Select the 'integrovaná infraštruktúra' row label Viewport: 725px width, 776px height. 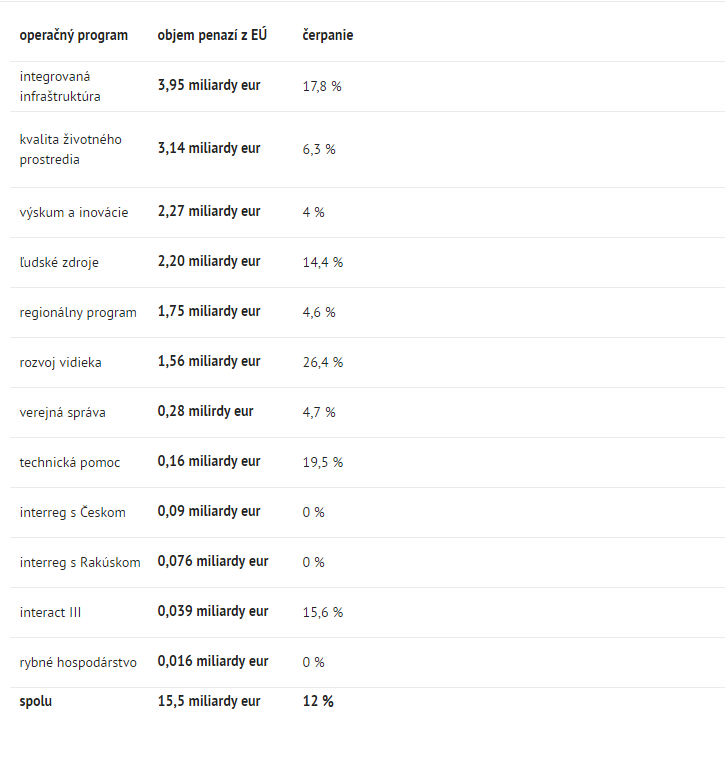[x=60, y=87]
